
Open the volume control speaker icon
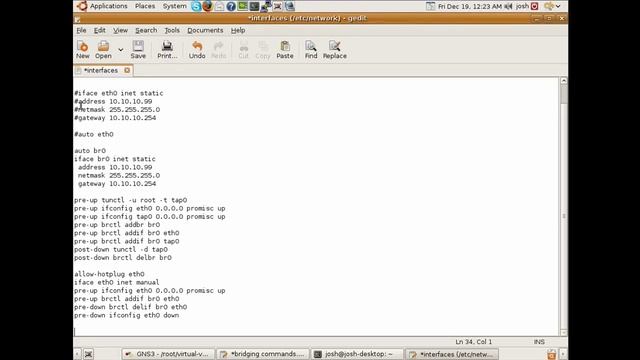coord(509,6)
